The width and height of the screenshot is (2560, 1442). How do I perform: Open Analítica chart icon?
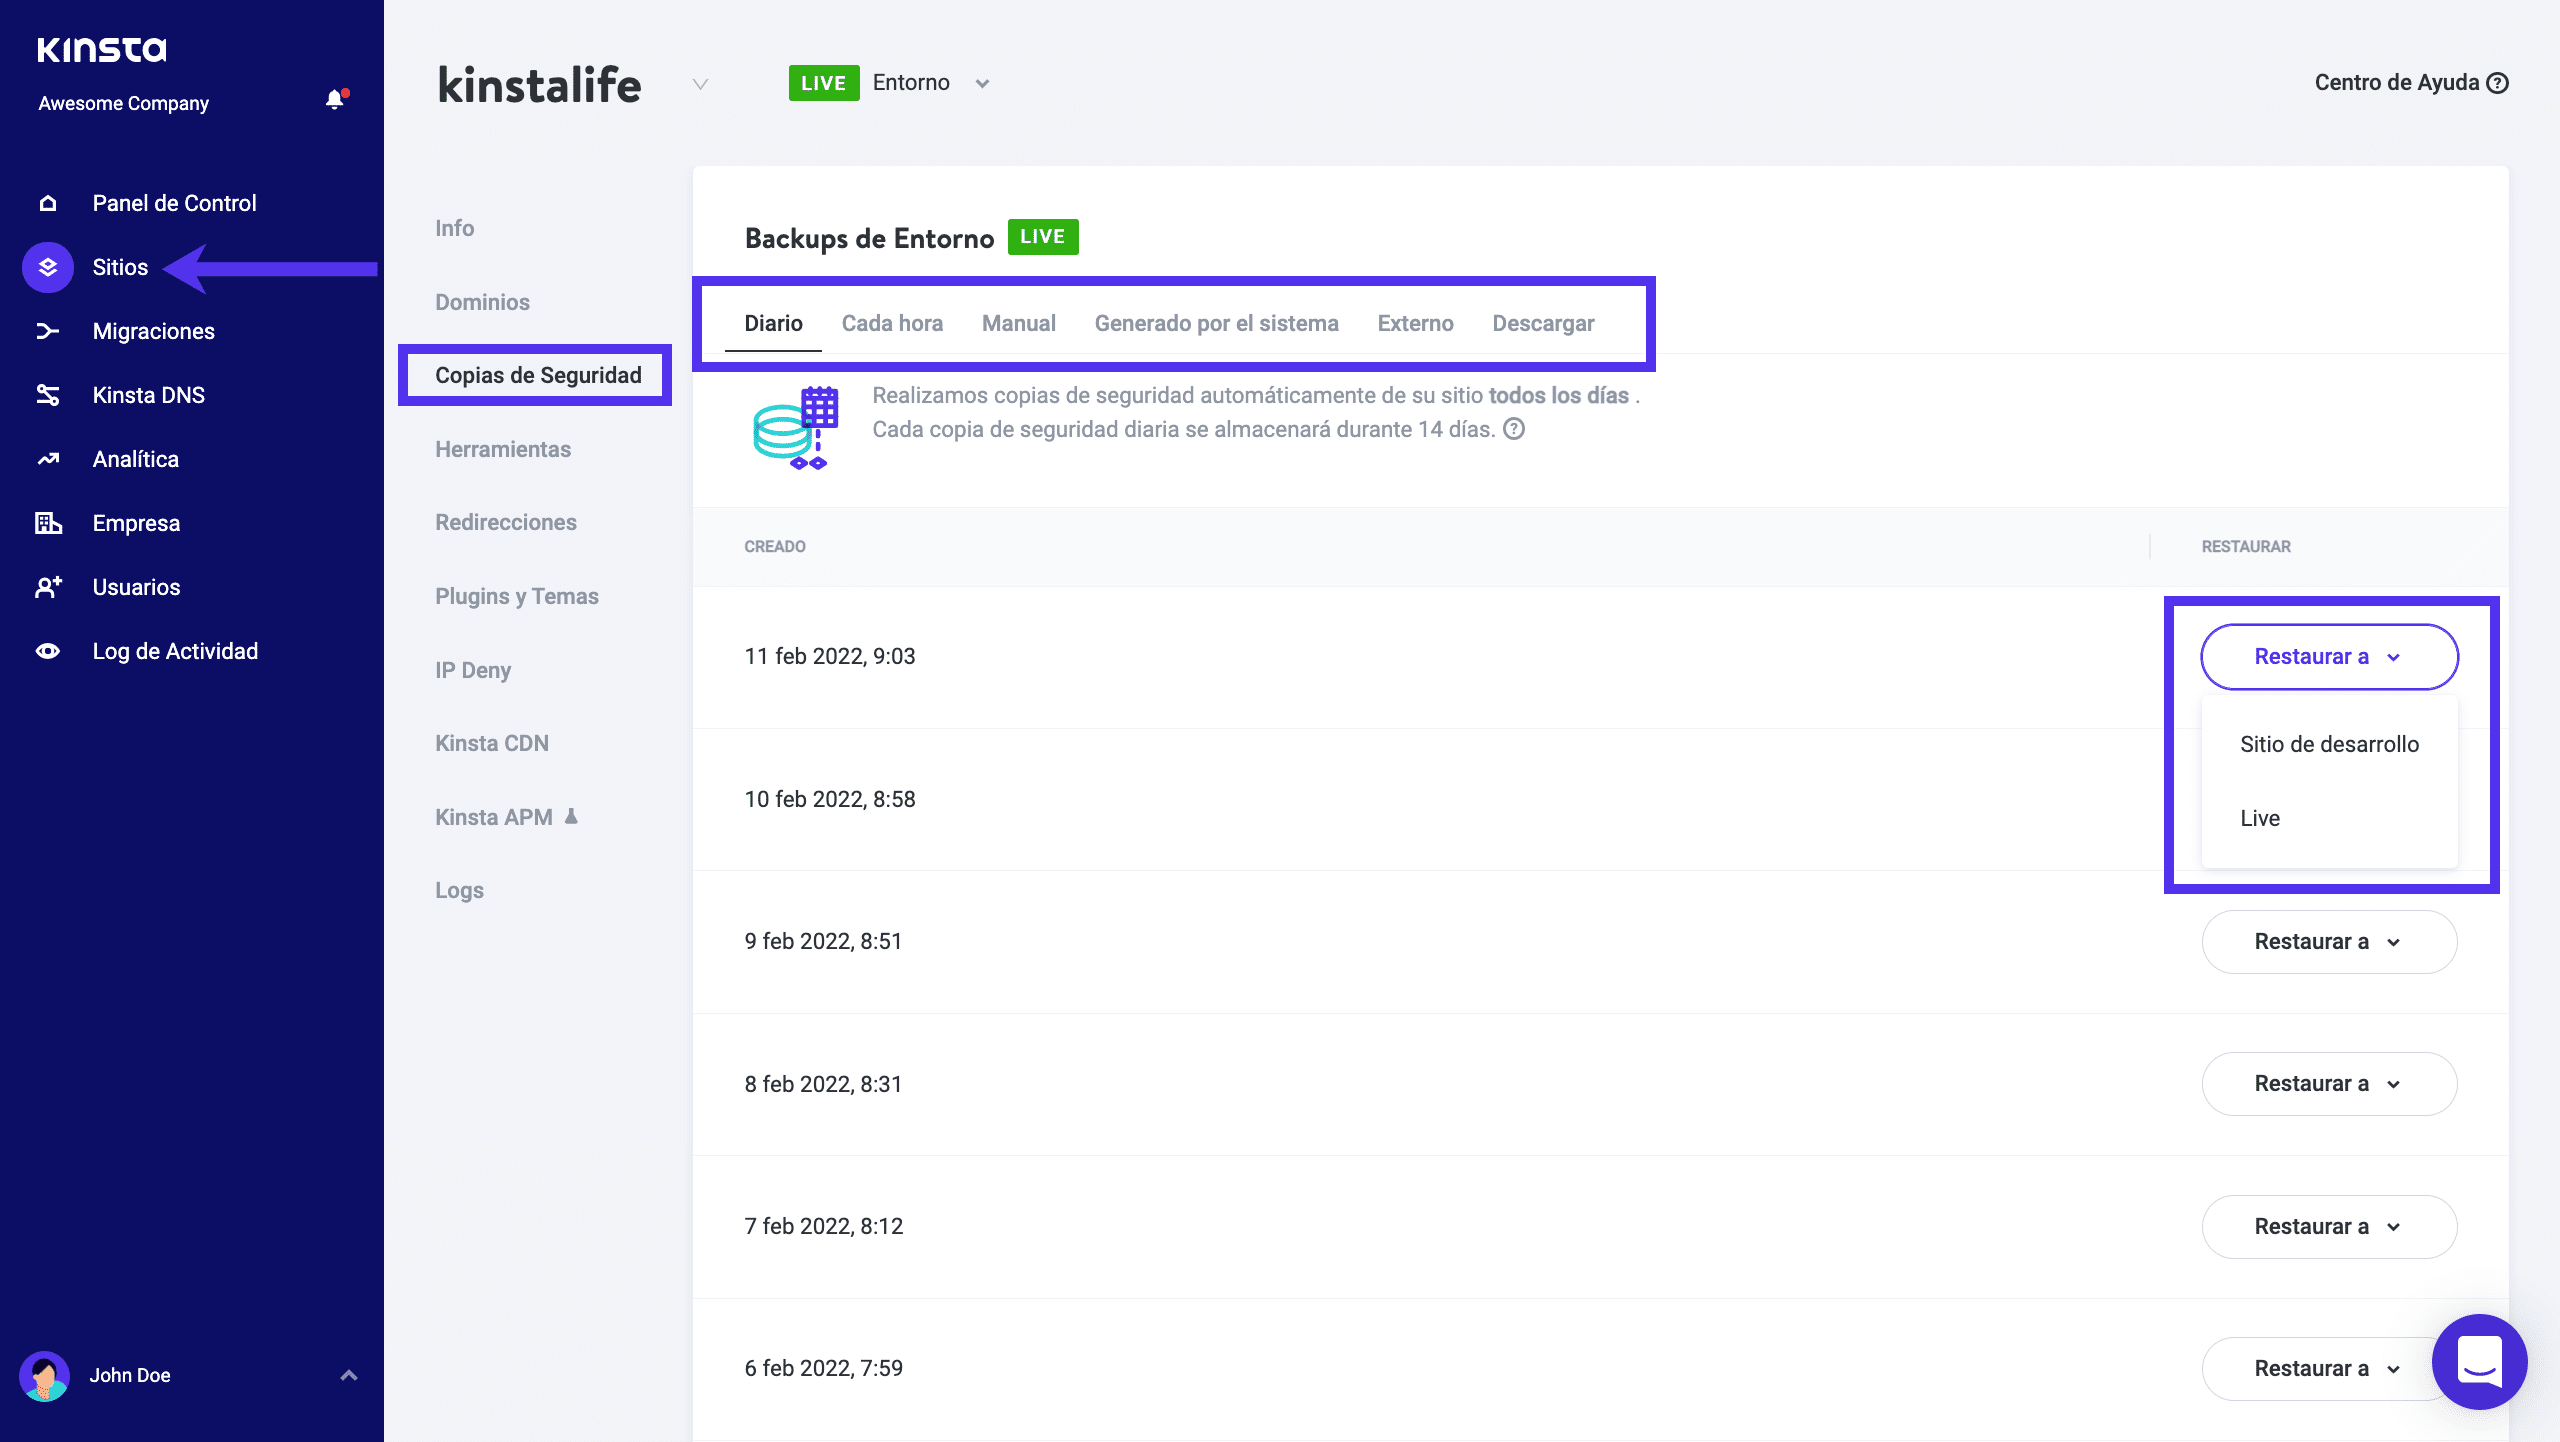click(48, 459)
